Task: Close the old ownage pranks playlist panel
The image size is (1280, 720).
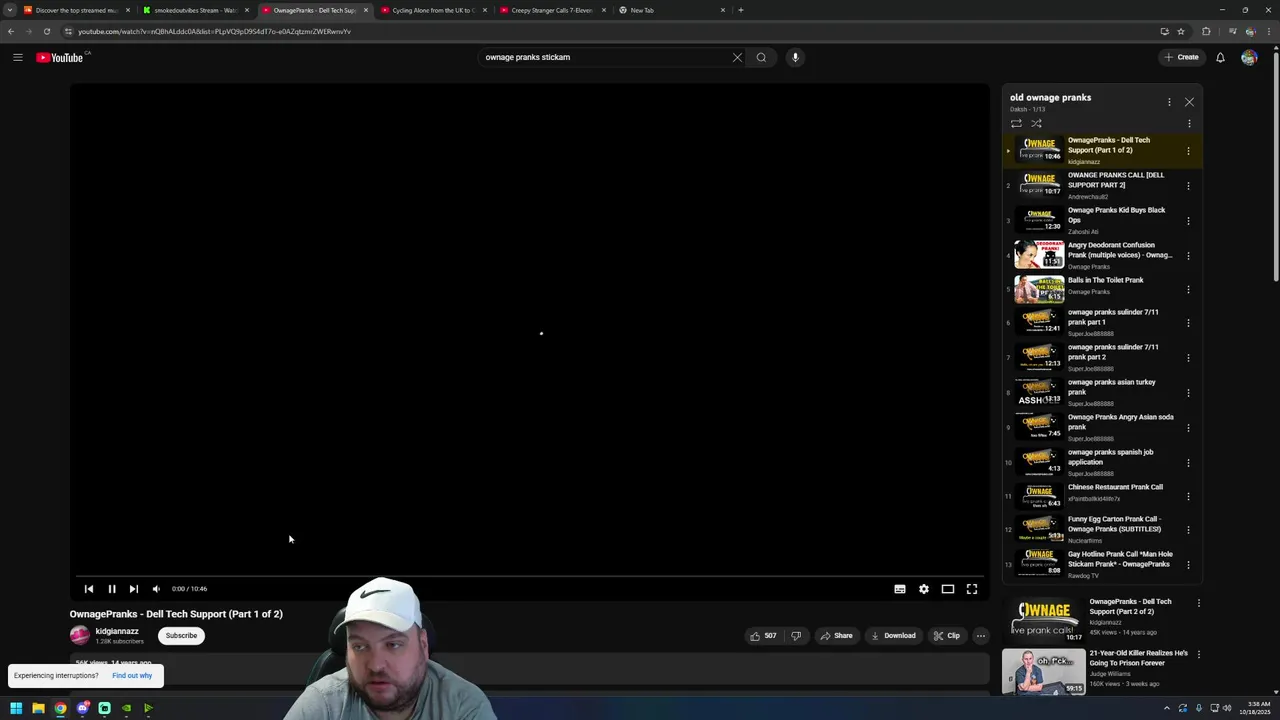Action: point(1189,102)
